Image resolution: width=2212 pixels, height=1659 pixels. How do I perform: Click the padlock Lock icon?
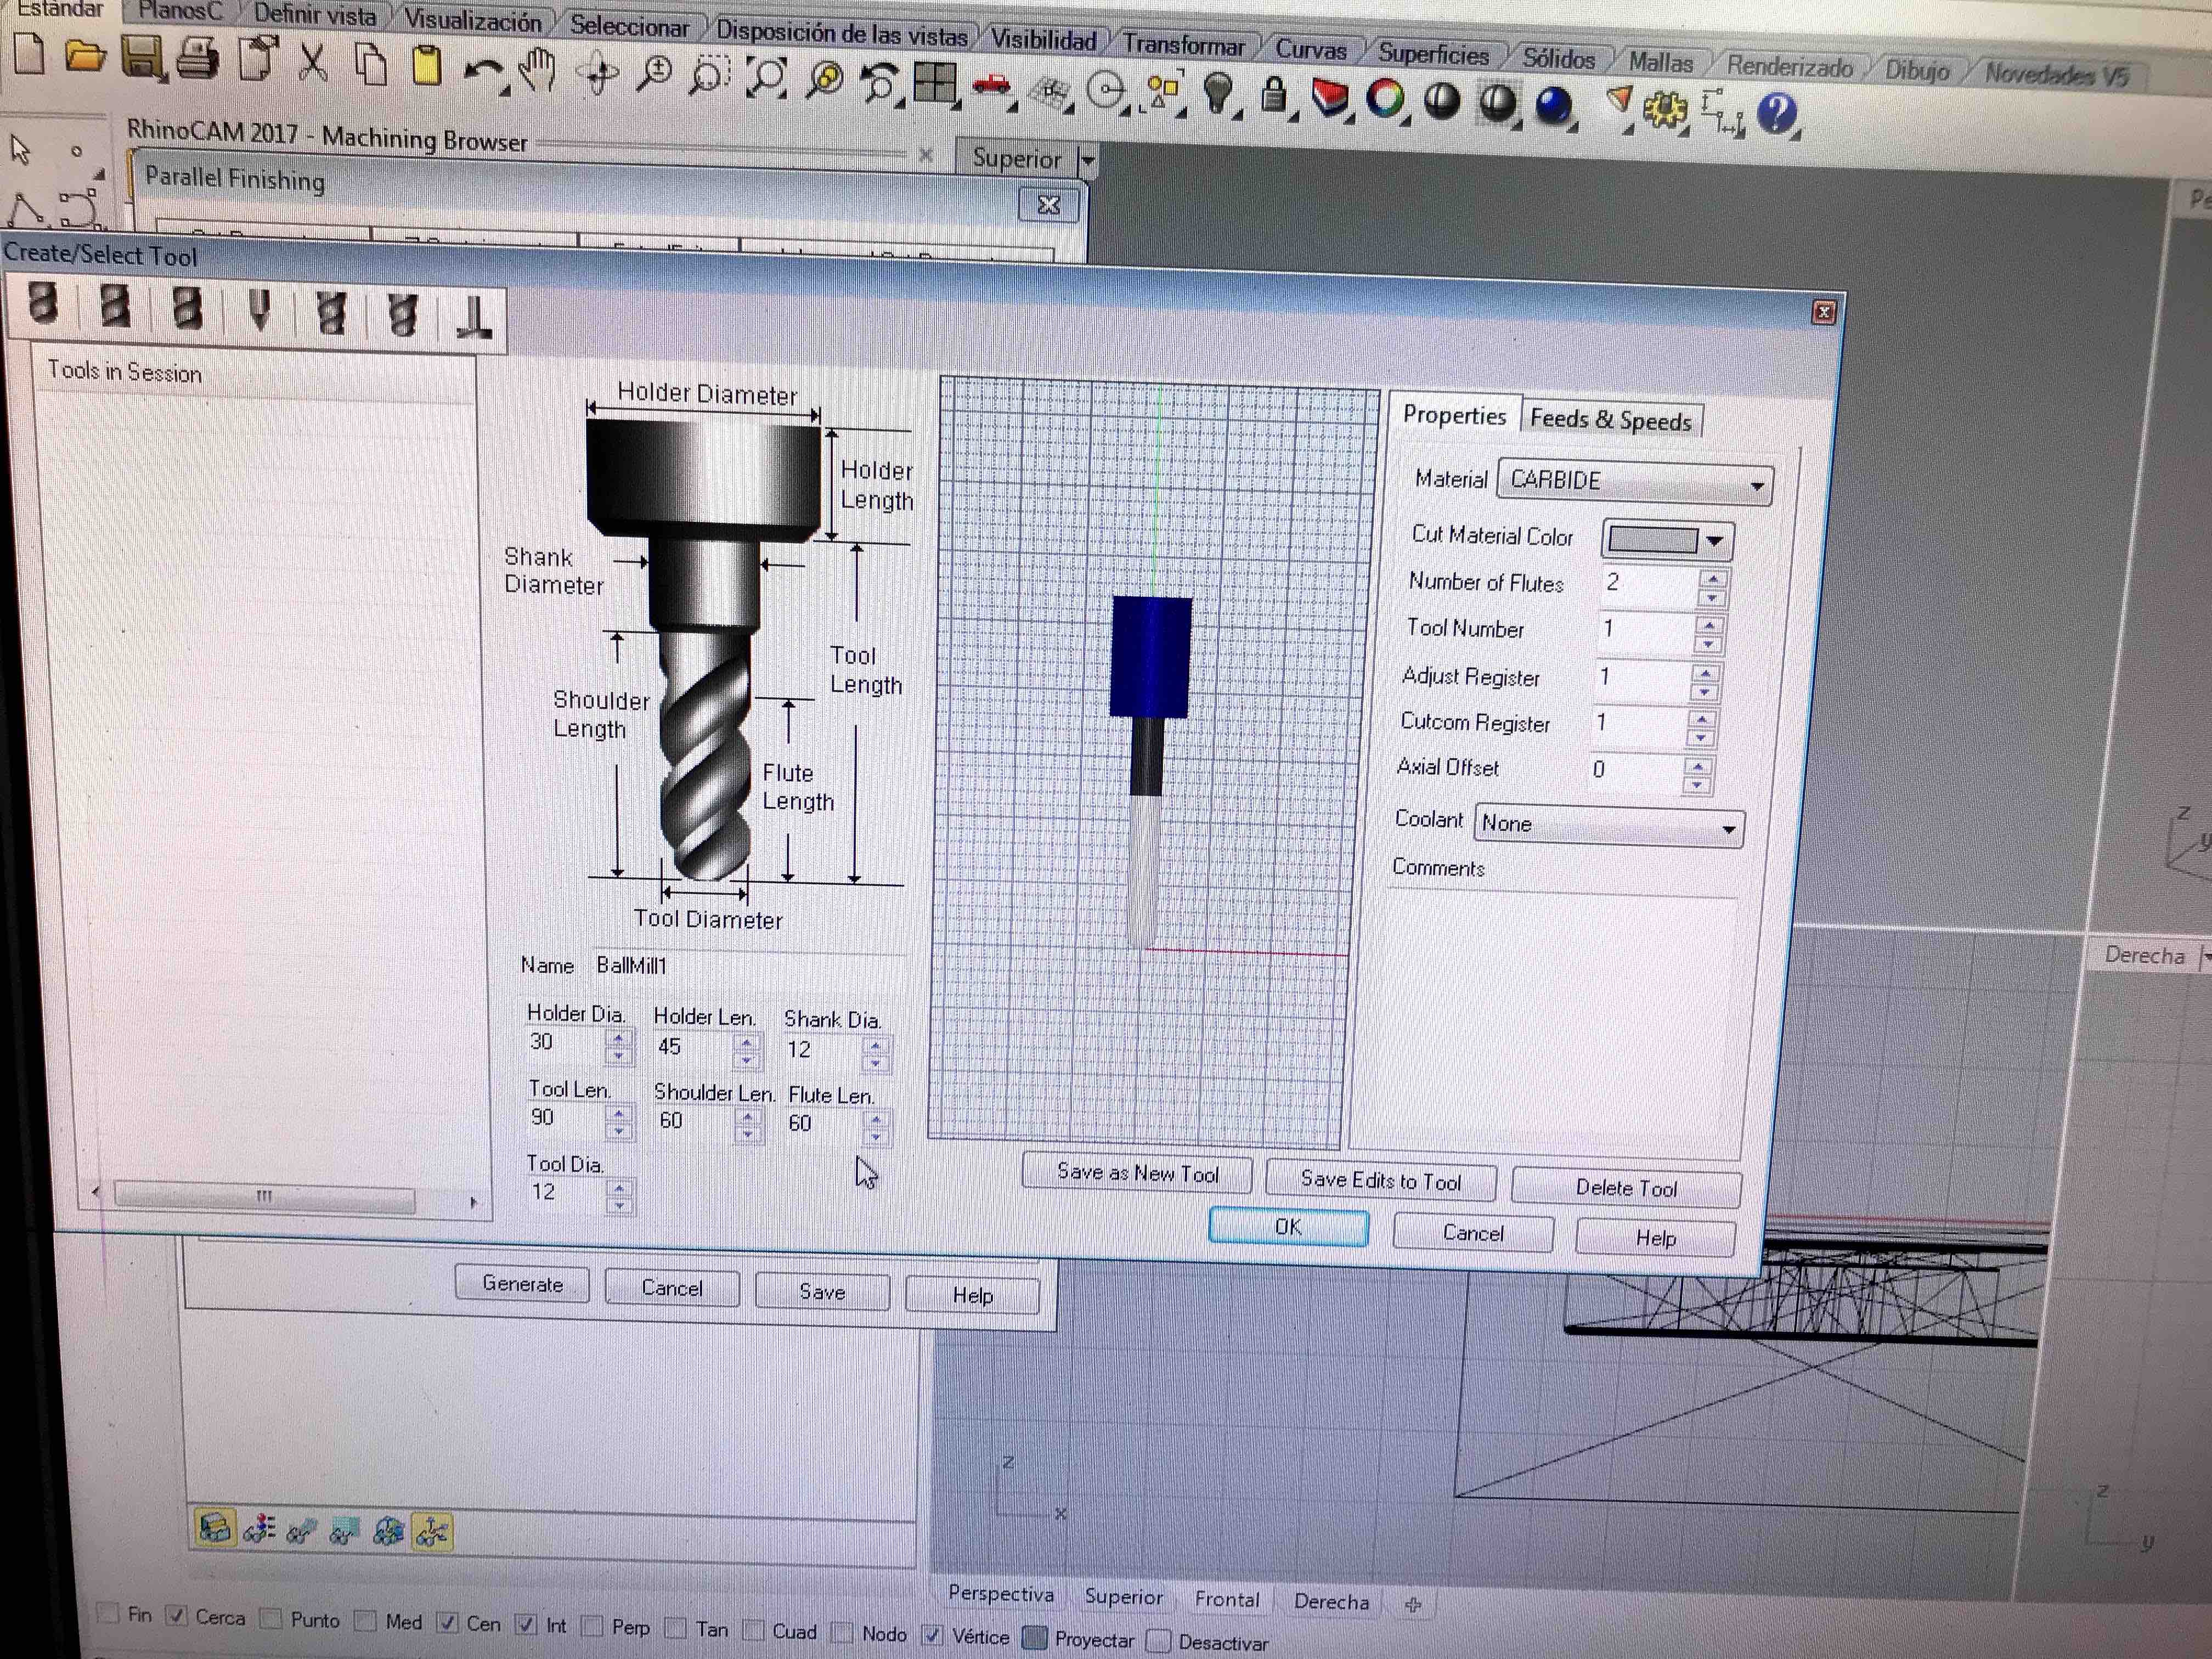click(1273, 97)
